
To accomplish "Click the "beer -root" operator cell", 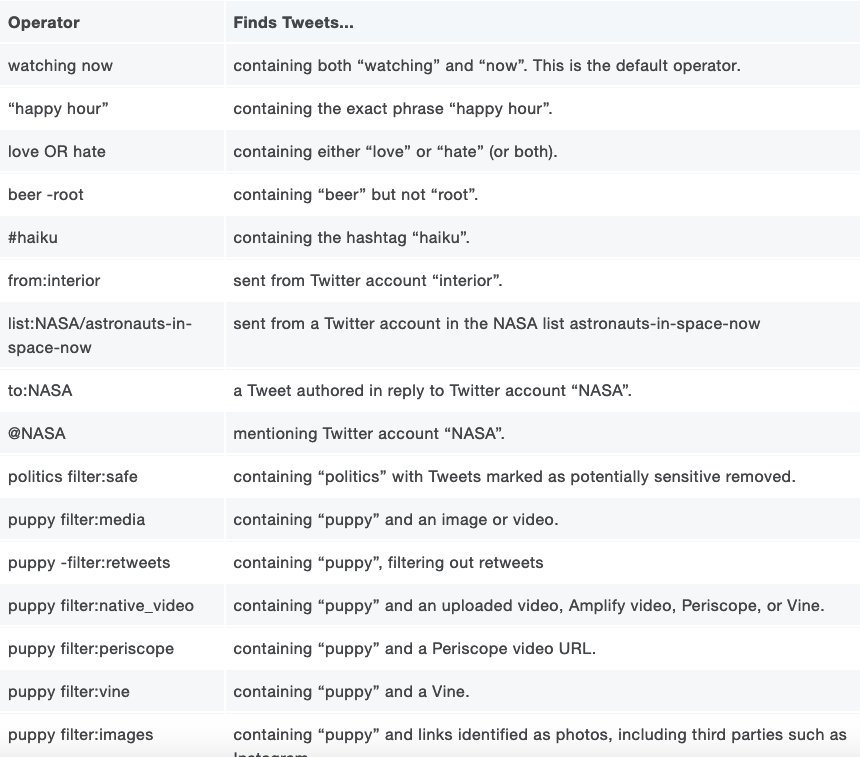I will coord(46,195).
